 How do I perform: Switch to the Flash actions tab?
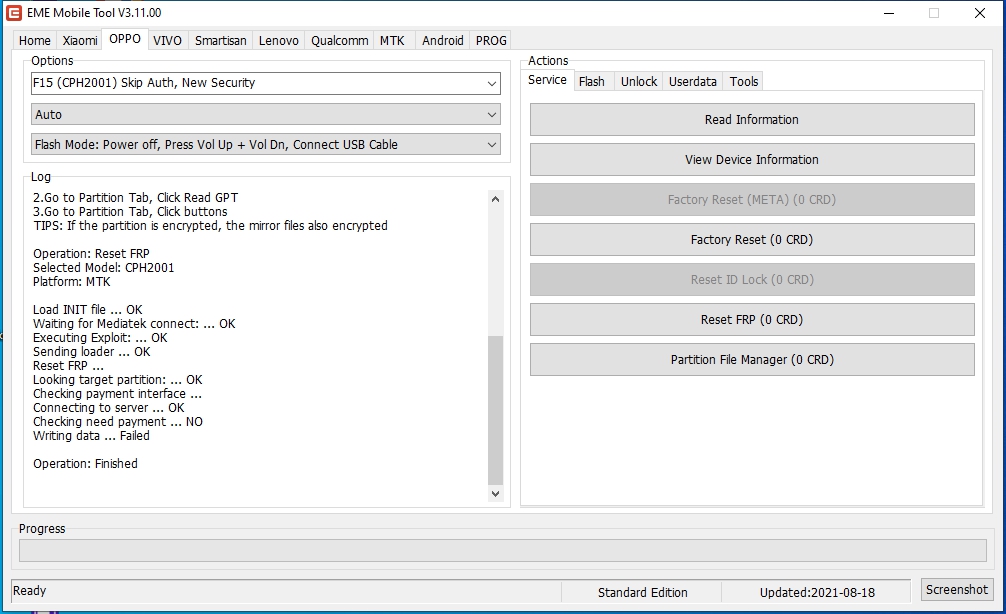592,81
